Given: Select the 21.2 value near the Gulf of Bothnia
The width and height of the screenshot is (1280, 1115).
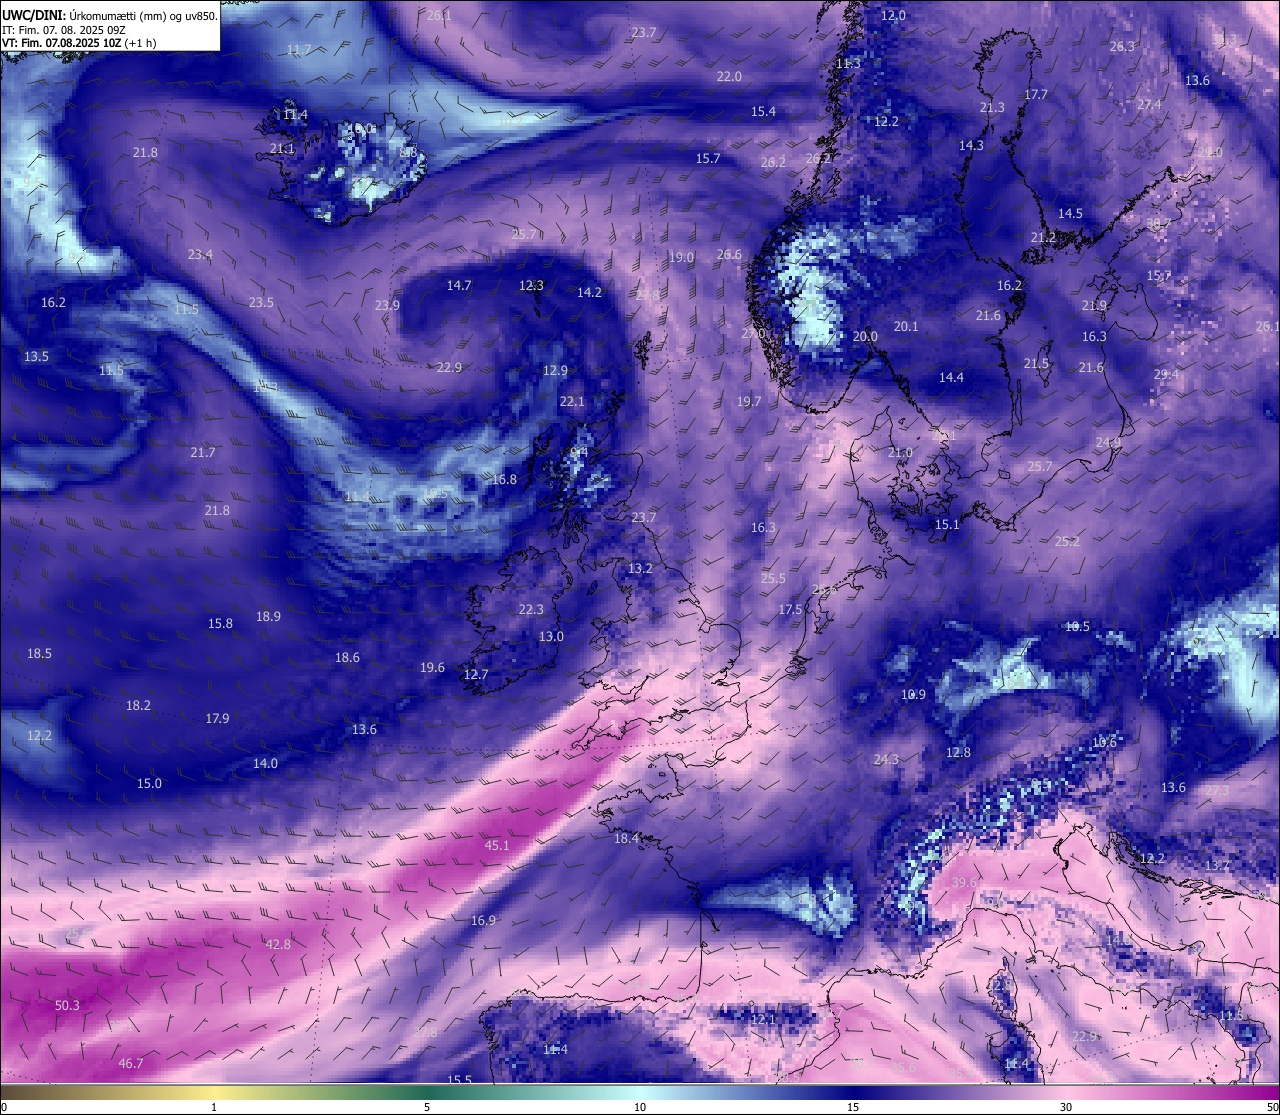Looking at the screenshot, I should pos(1043,237).
